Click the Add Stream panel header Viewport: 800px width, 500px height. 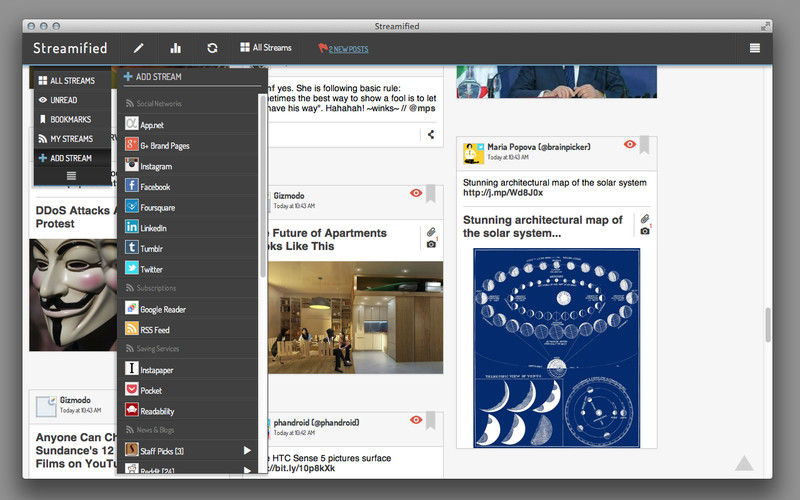click(x=153, y=77)
